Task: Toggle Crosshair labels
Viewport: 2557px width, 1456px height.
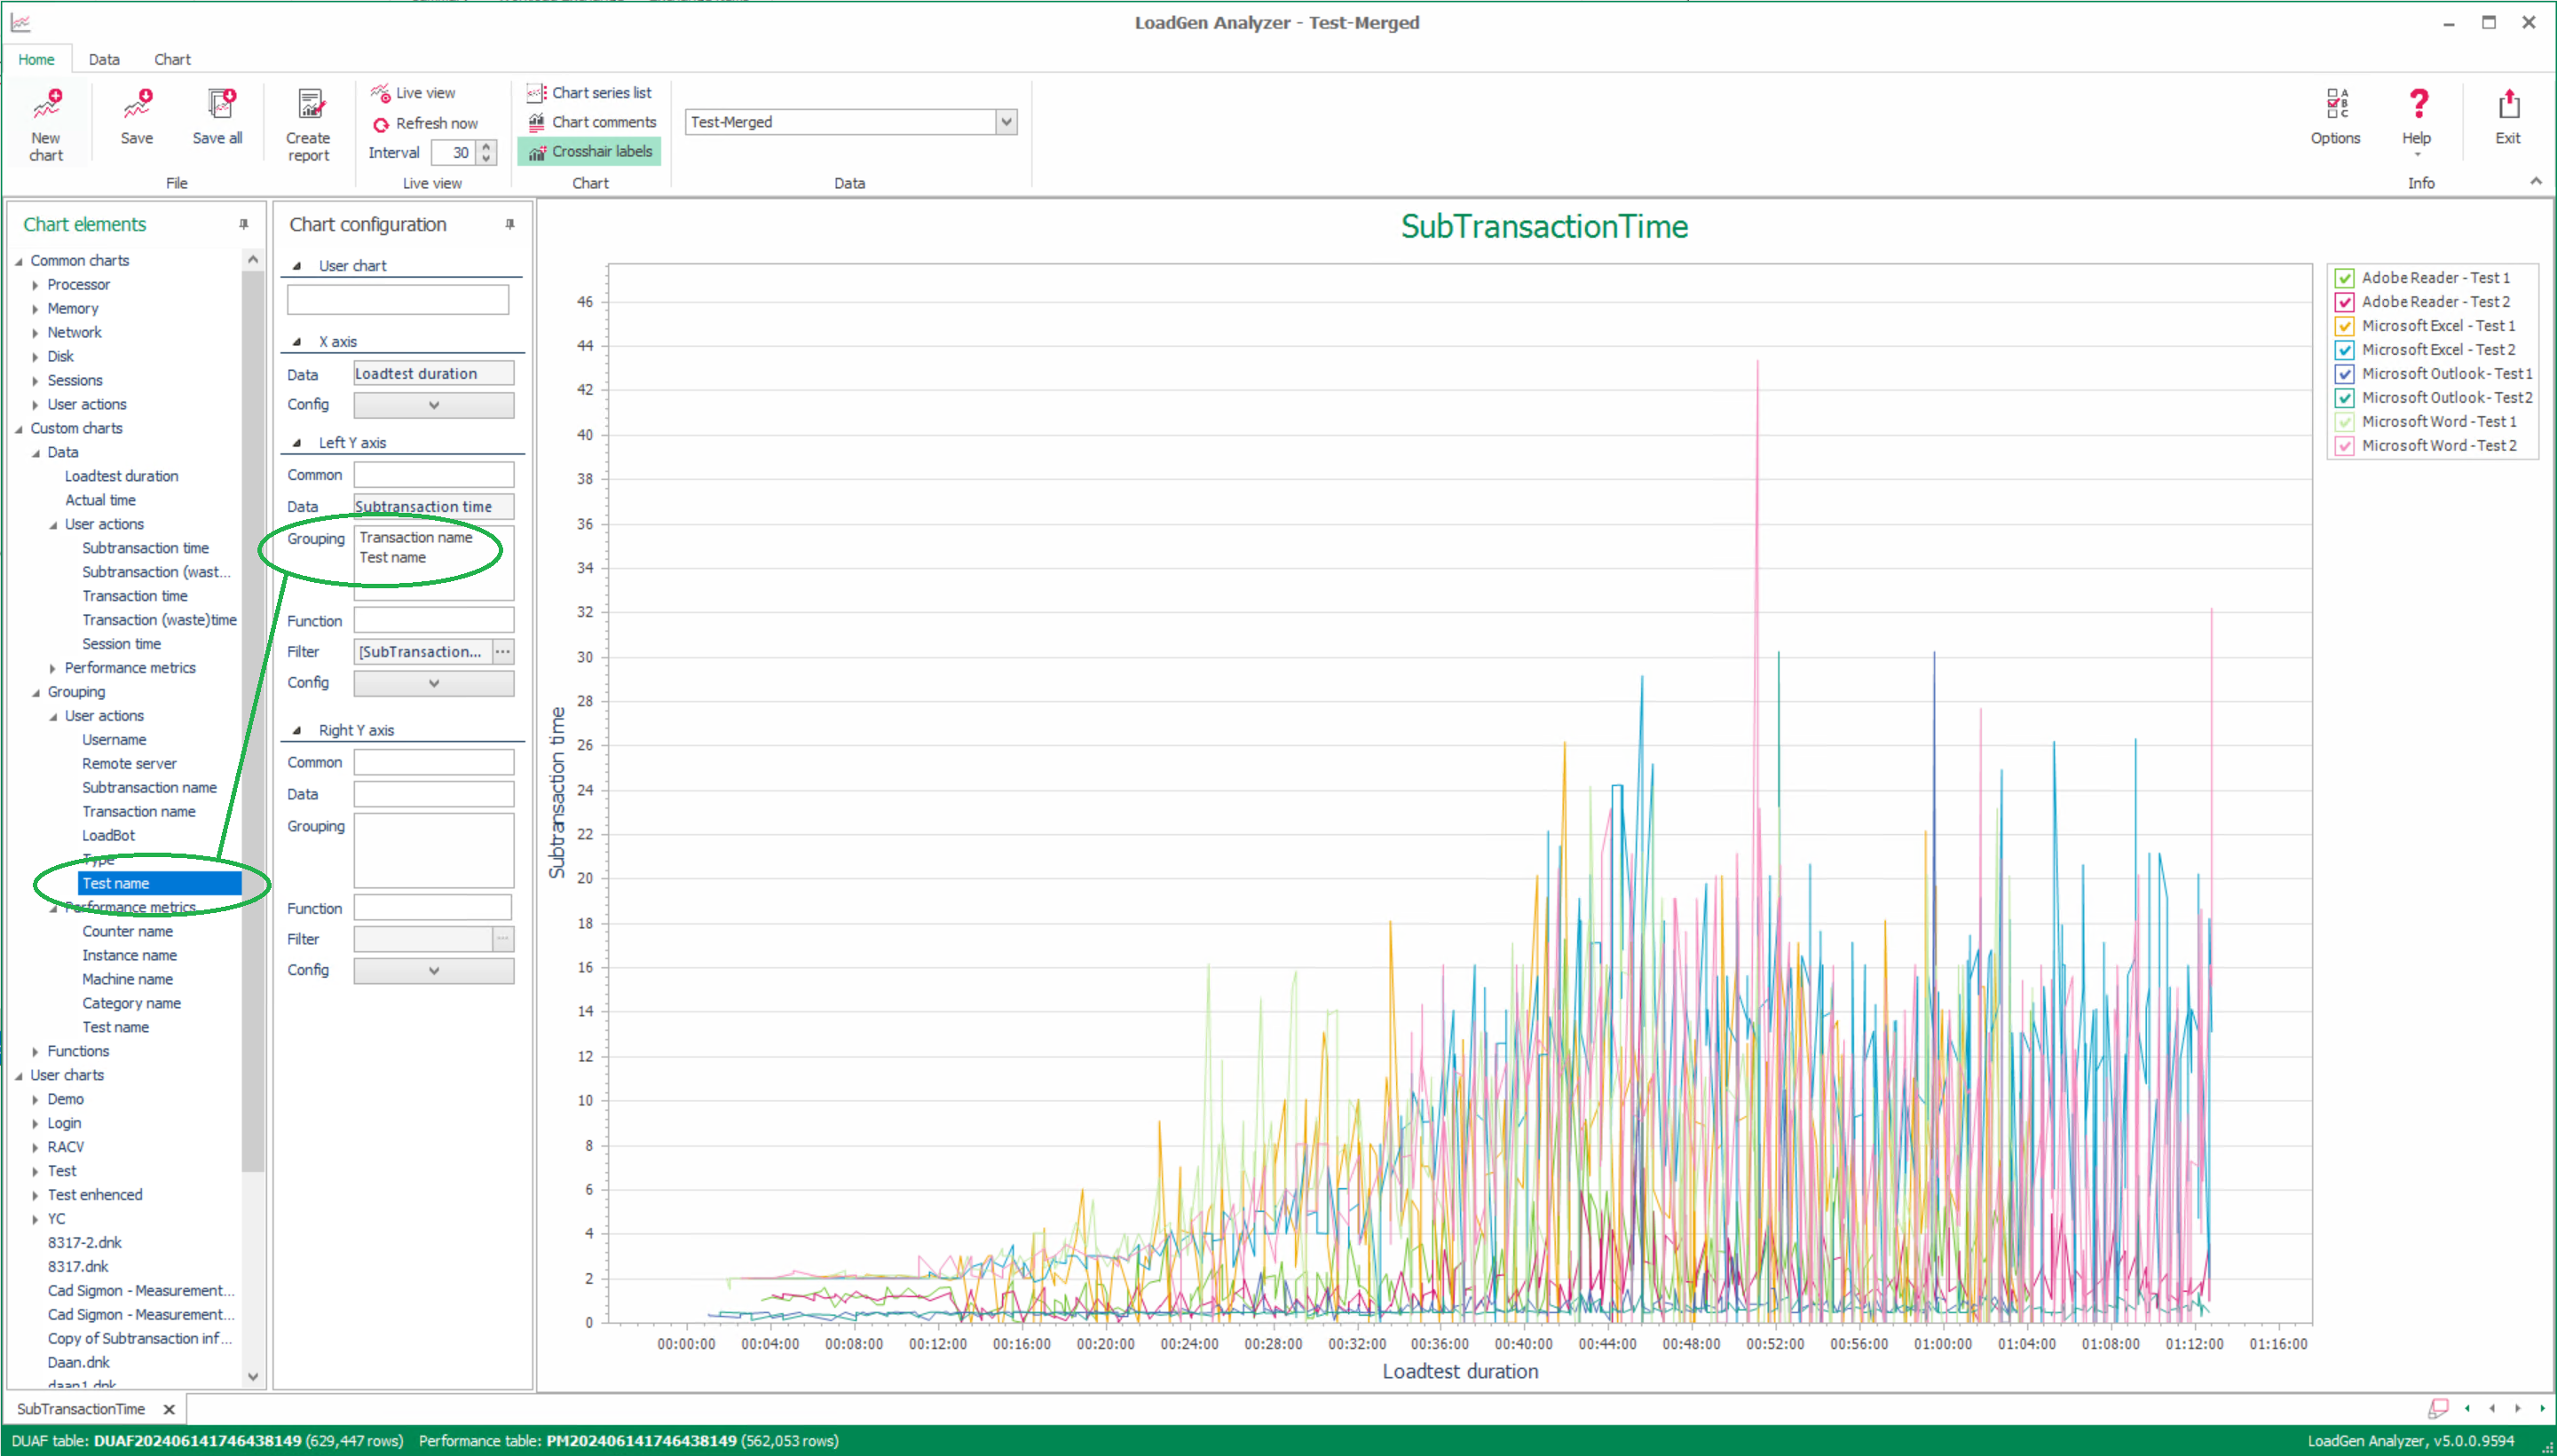Action: 589,152
